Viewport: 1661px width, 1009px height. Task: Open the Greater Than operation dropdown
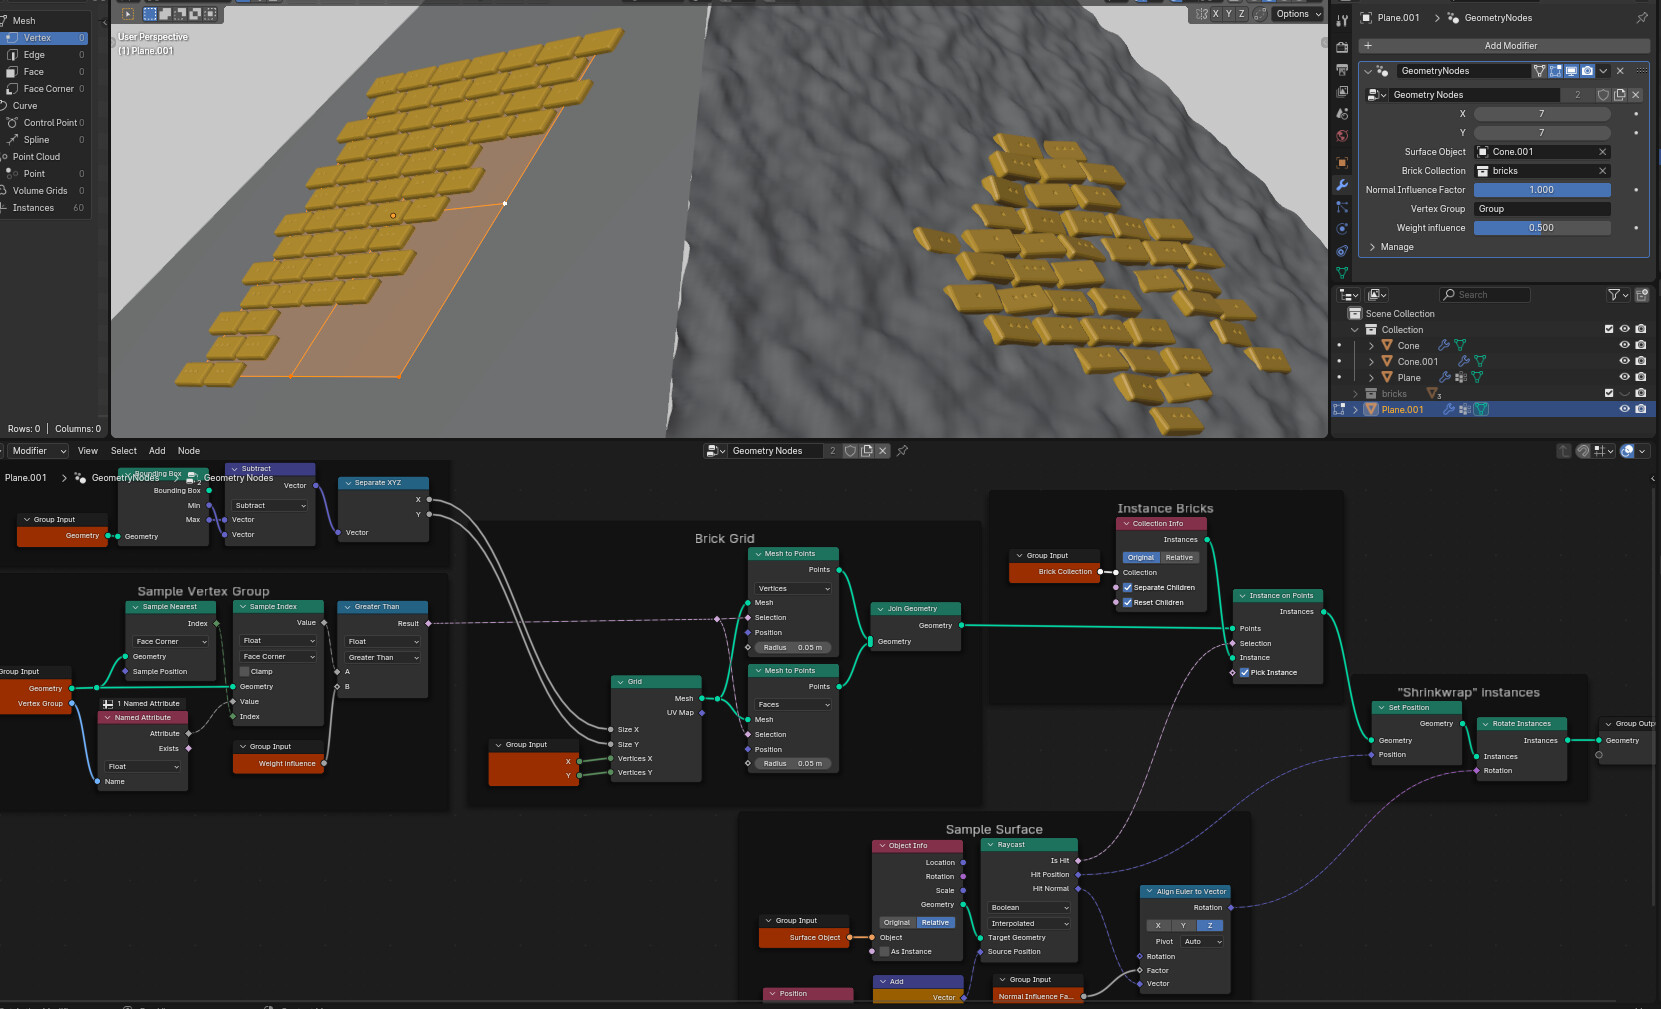383,658
